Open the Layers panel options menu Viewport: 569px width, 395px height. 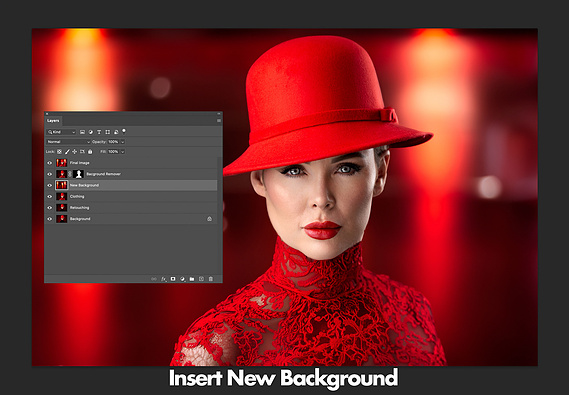219,120
